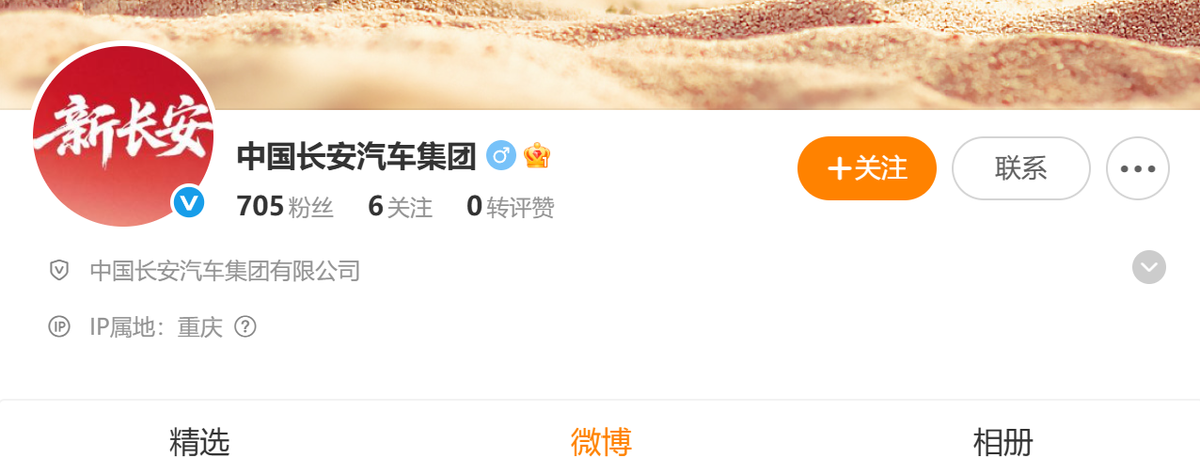Switch to the 精选 tab

200,441
